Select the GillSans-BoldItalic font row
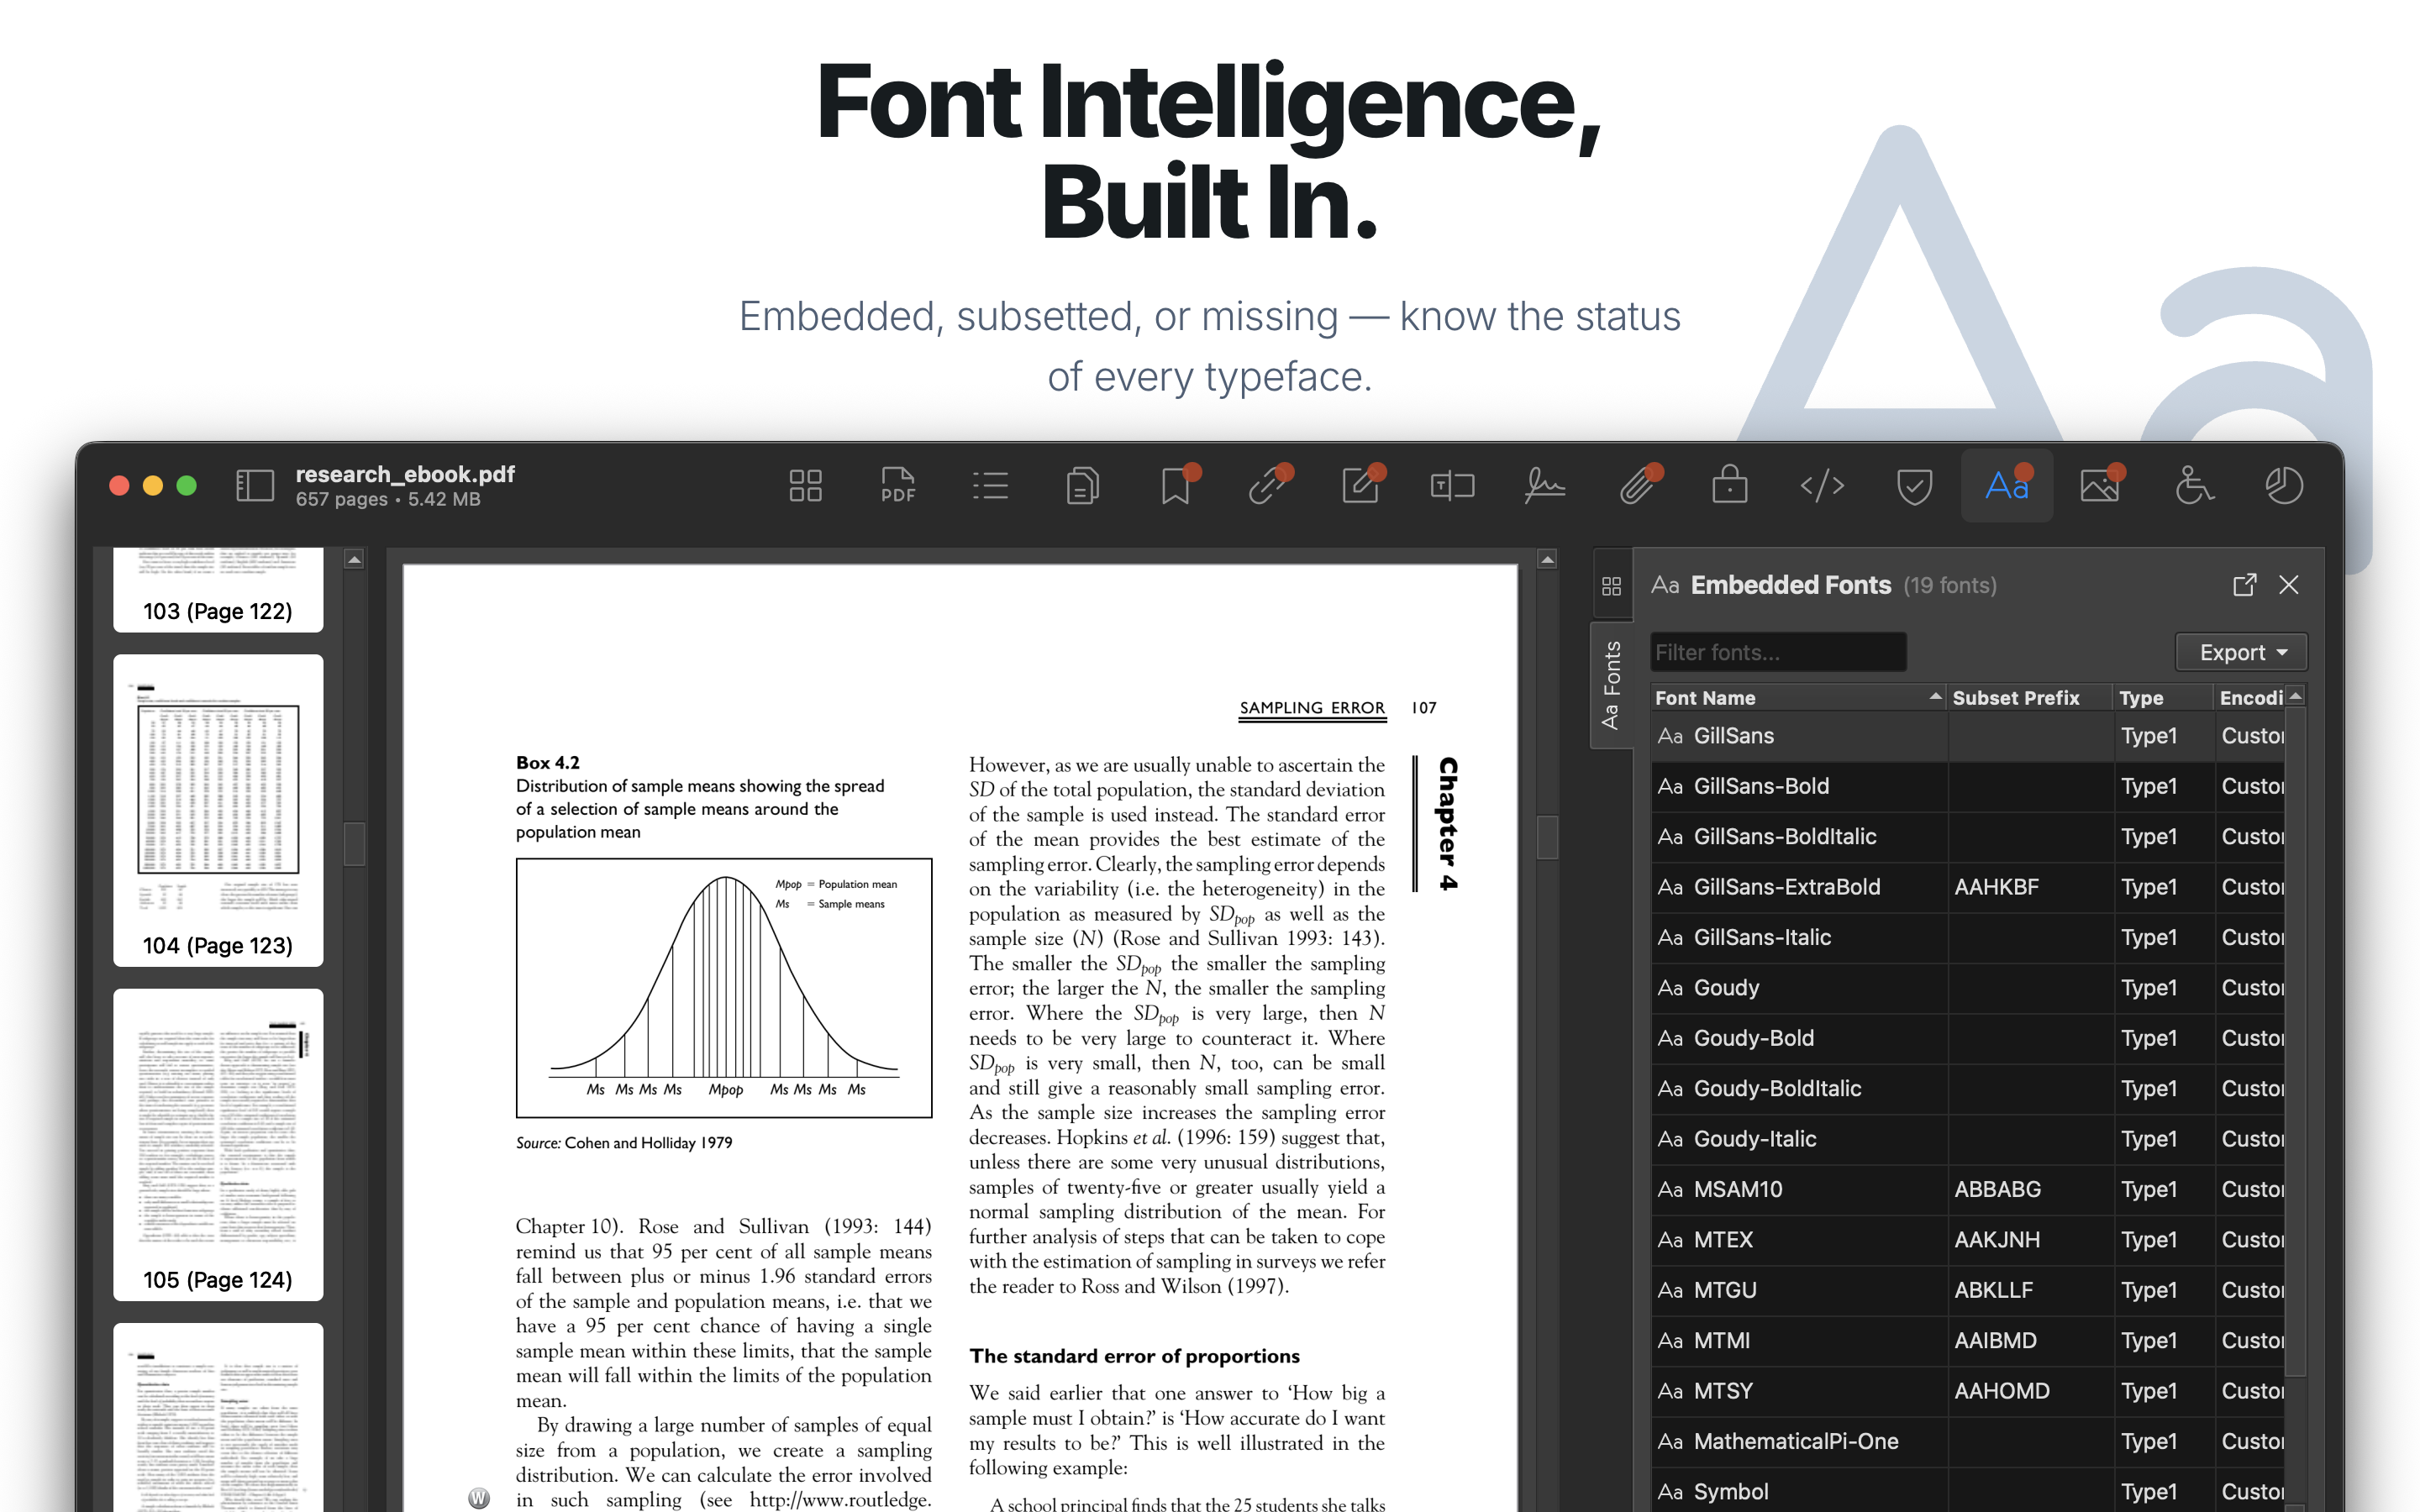The height and width of the screenshot is (1512, 2420). [1967, 837]
